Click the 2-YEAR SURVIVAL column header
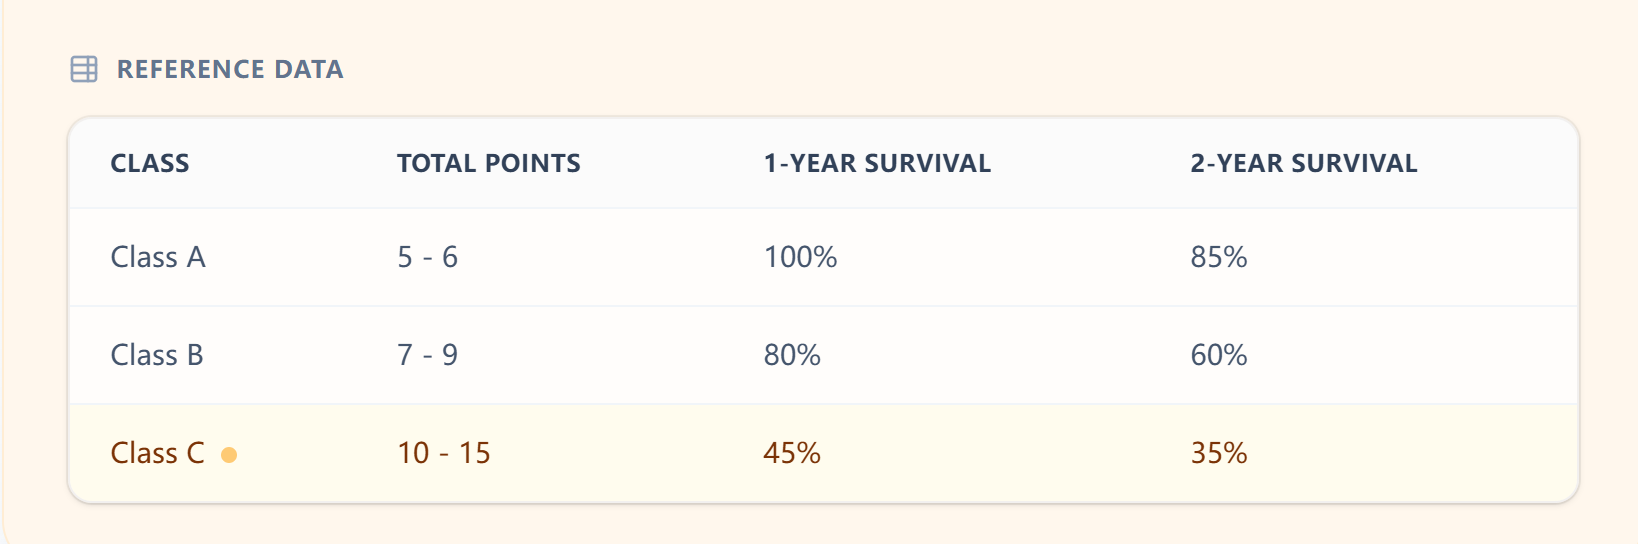The height and width of the screenshot is (544, 1638). click(1303, 163)
